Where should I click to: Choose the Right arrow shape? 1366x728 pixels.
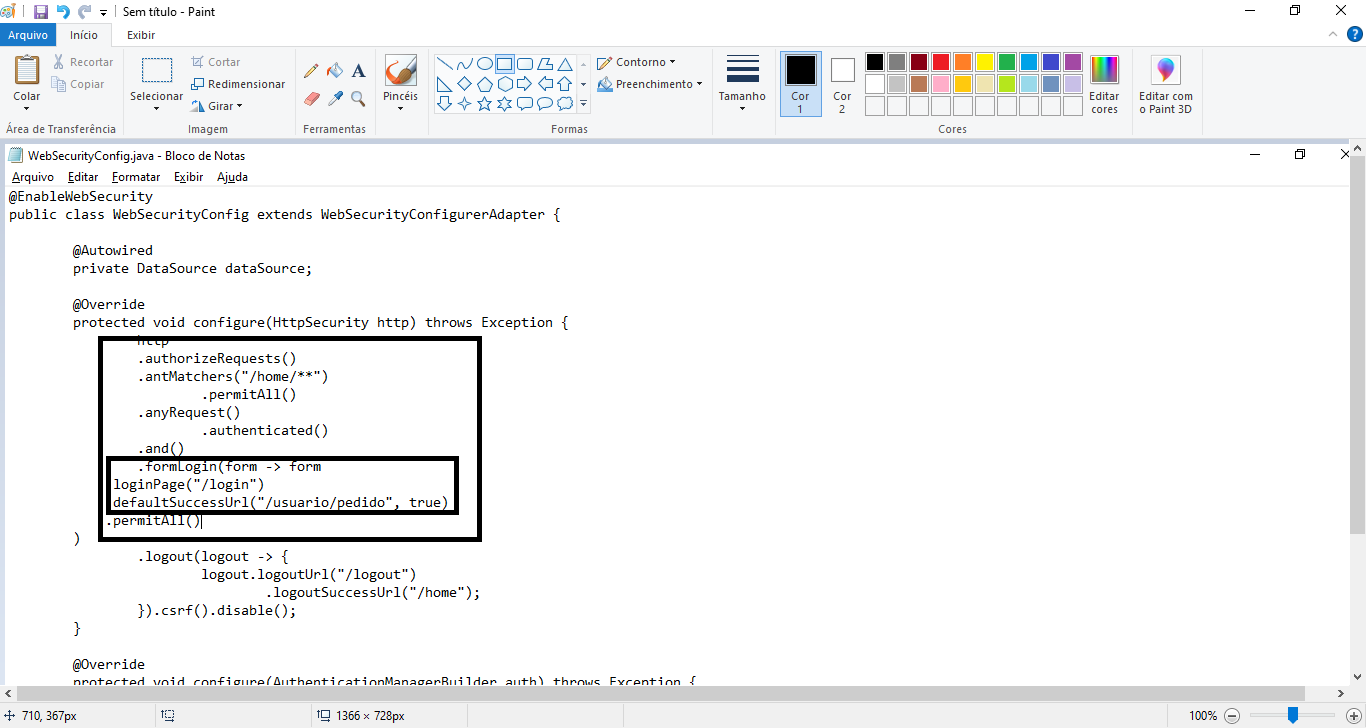pos(525,83)
